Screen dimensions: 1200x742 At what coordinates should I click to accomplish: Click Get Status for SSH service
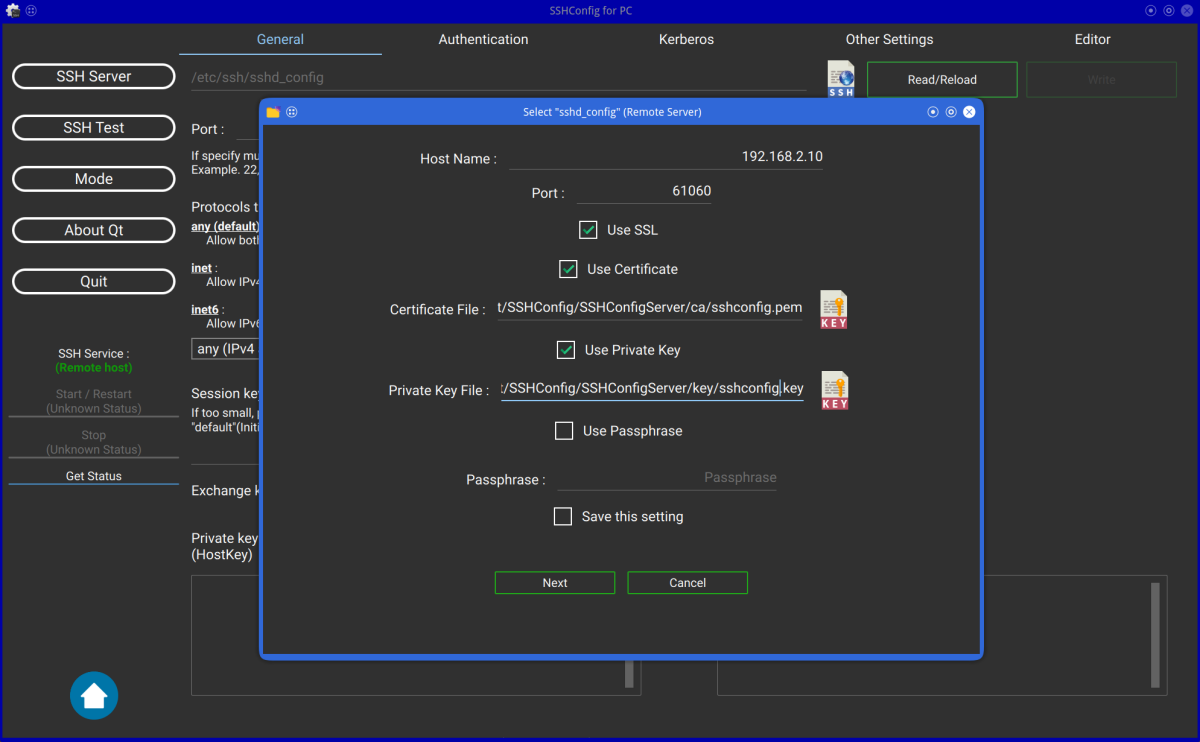(94, 476)
